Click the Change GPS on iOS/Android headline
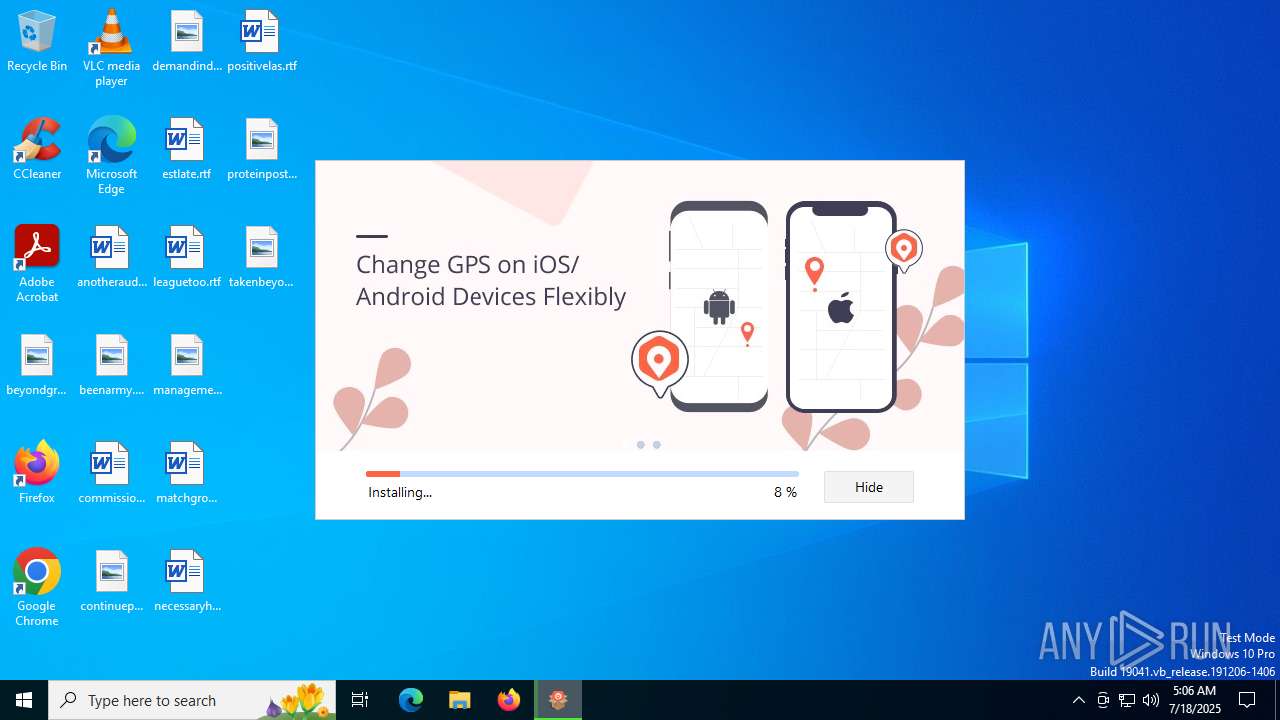The width and height of the screenshot is (1280, 720). point(491,280)
